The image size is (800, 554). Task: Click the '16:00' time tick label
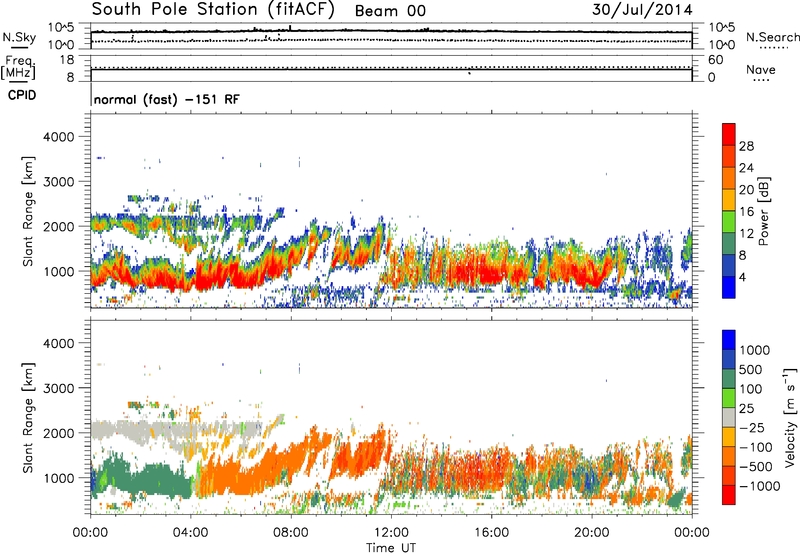point(491,533)
